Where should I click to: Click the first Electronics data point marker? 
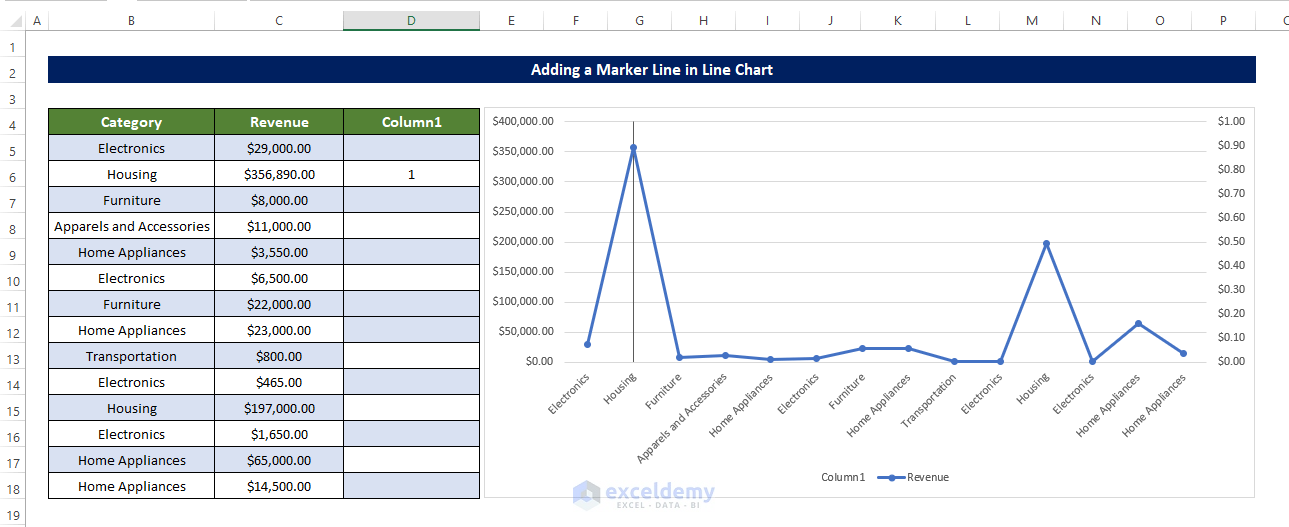587,344
